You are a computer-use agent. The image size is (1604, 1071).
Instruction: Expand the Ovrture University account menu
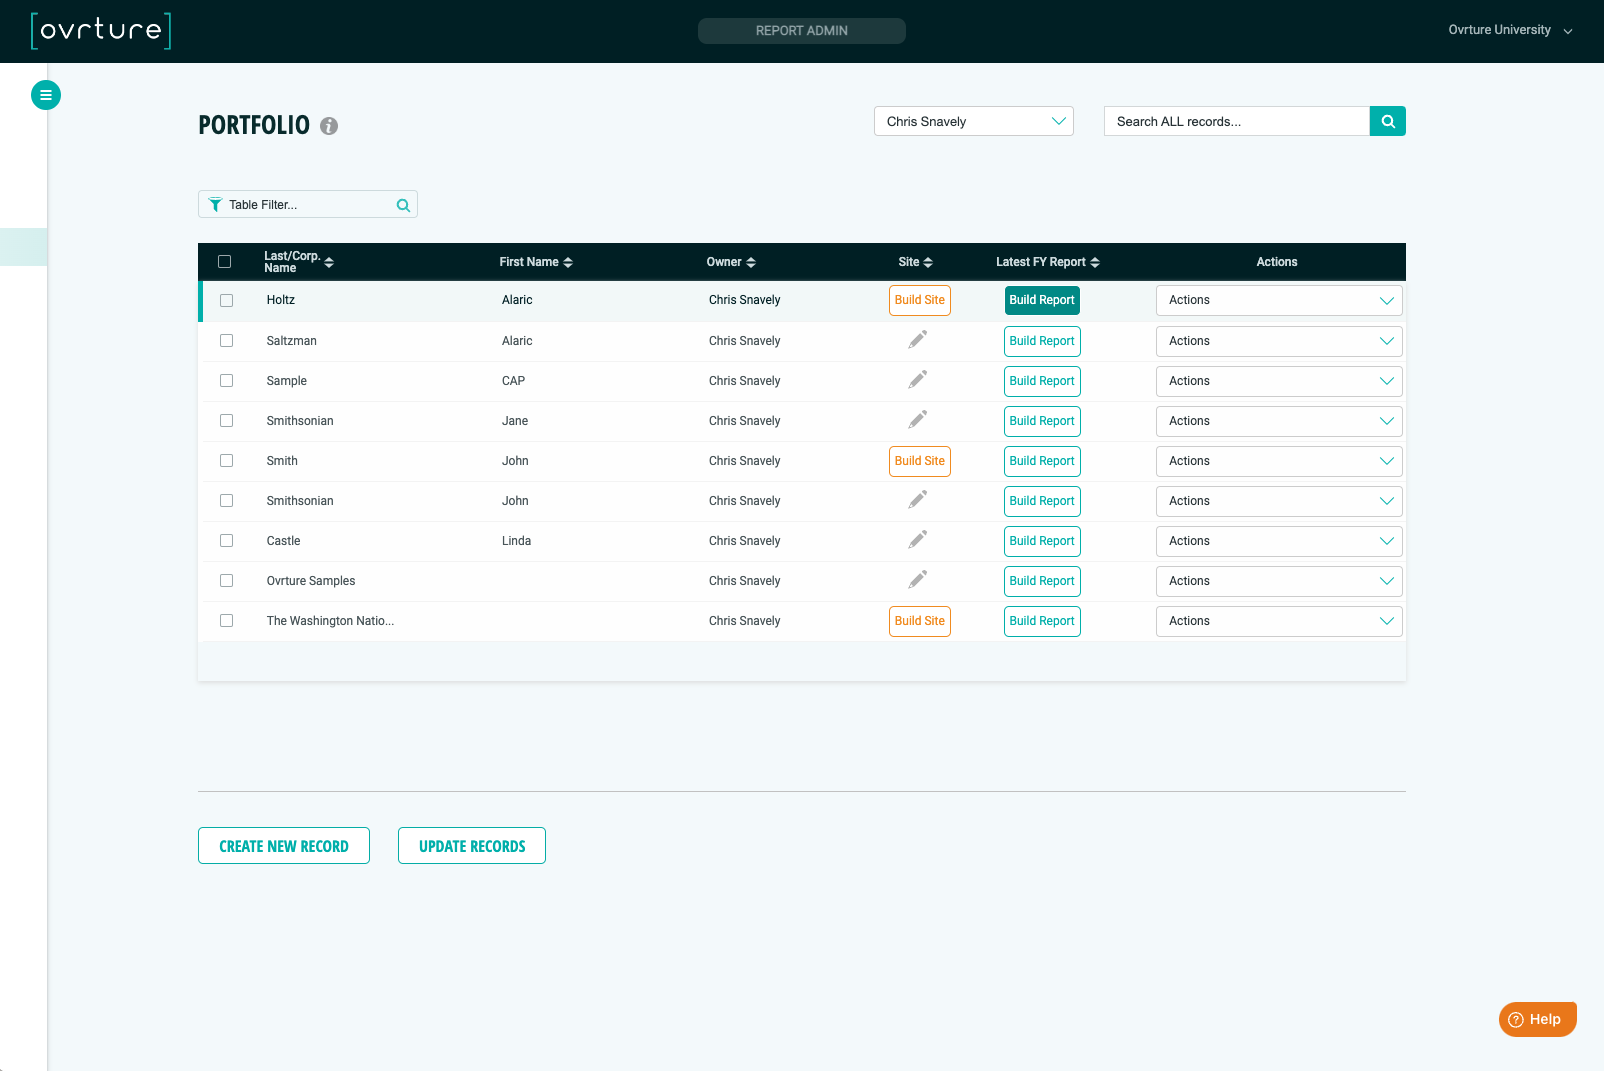(1510, 30)
